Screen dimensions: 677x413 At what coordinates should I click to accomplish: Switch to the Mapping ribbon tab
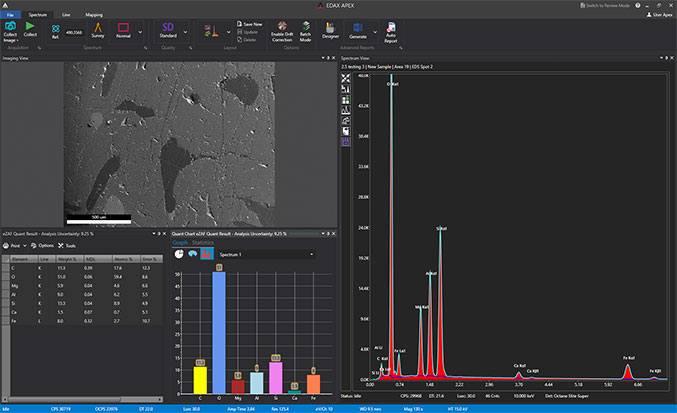point(94,15)
